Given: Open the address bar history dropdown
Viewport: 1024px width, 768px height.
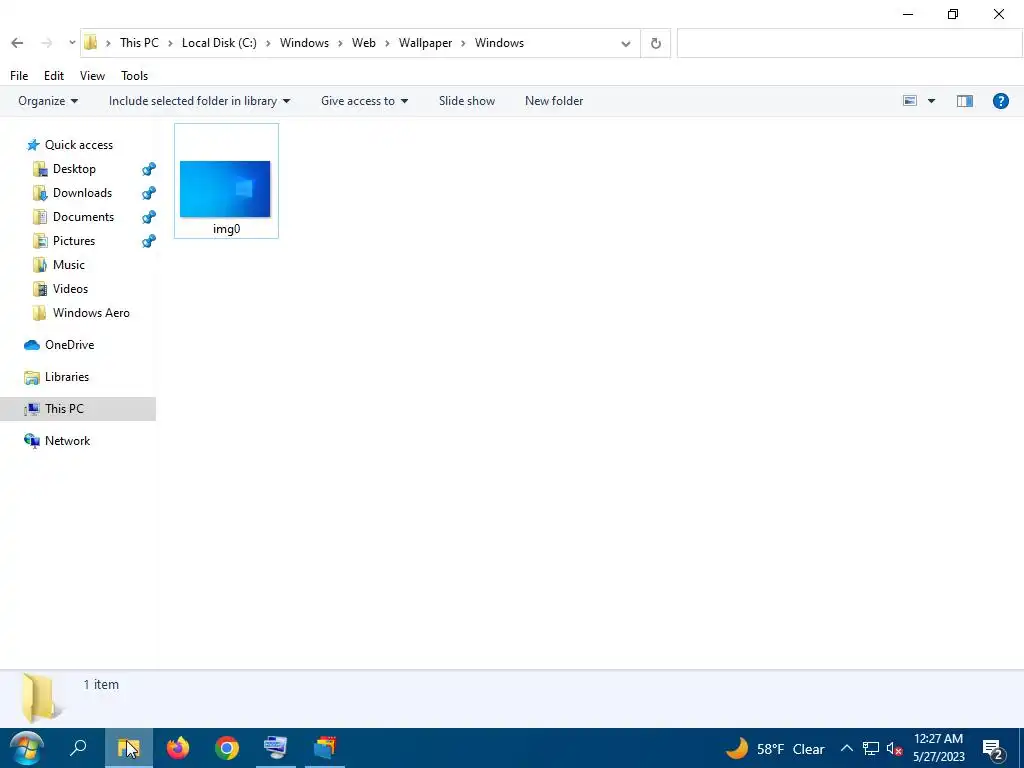Looking at the screenshot, I should tap(626, 44).
